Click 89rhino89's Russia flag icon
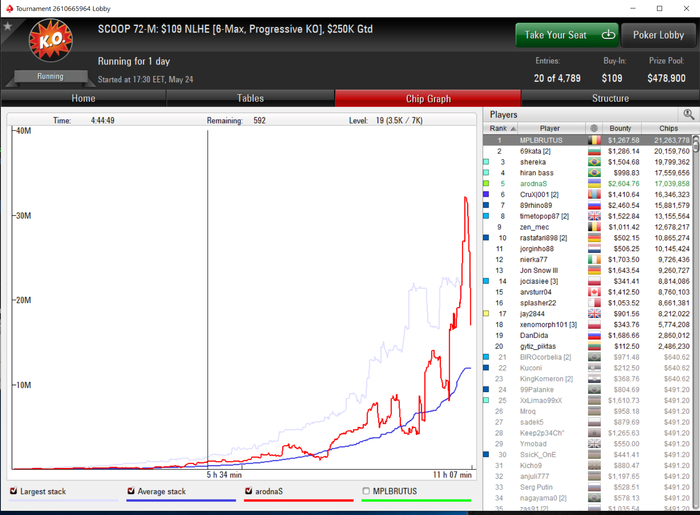The height and width of the screenshot is (515, 700). 594,205
